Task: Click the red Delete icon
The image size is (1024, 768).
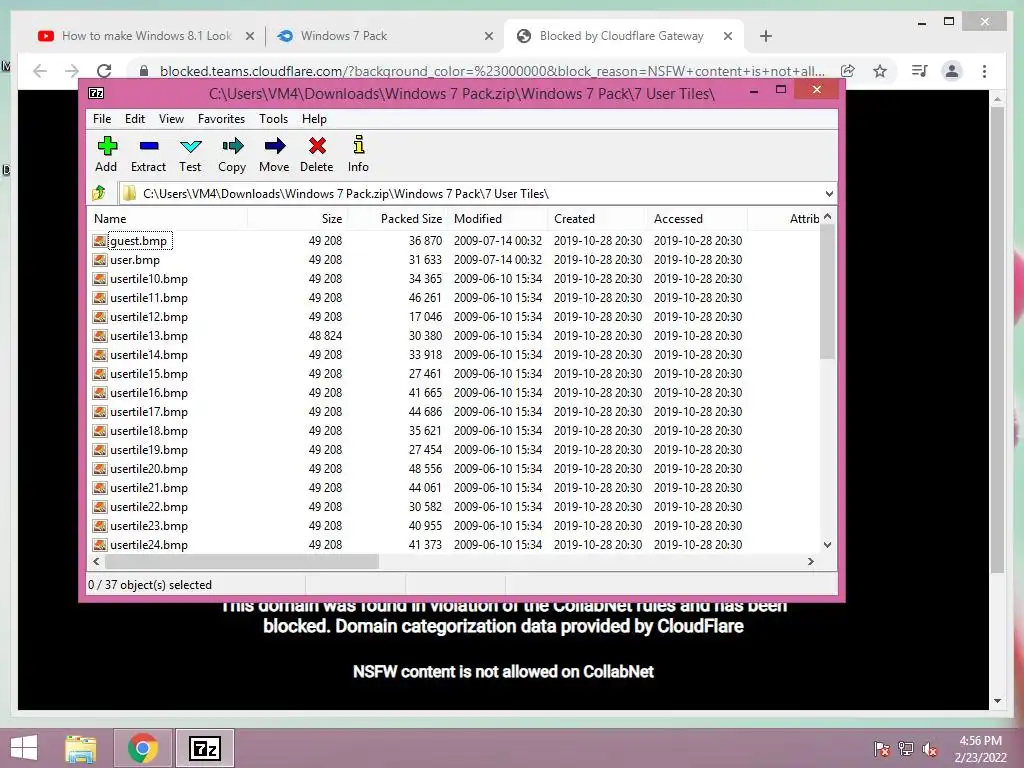Action: coord(317,146)
